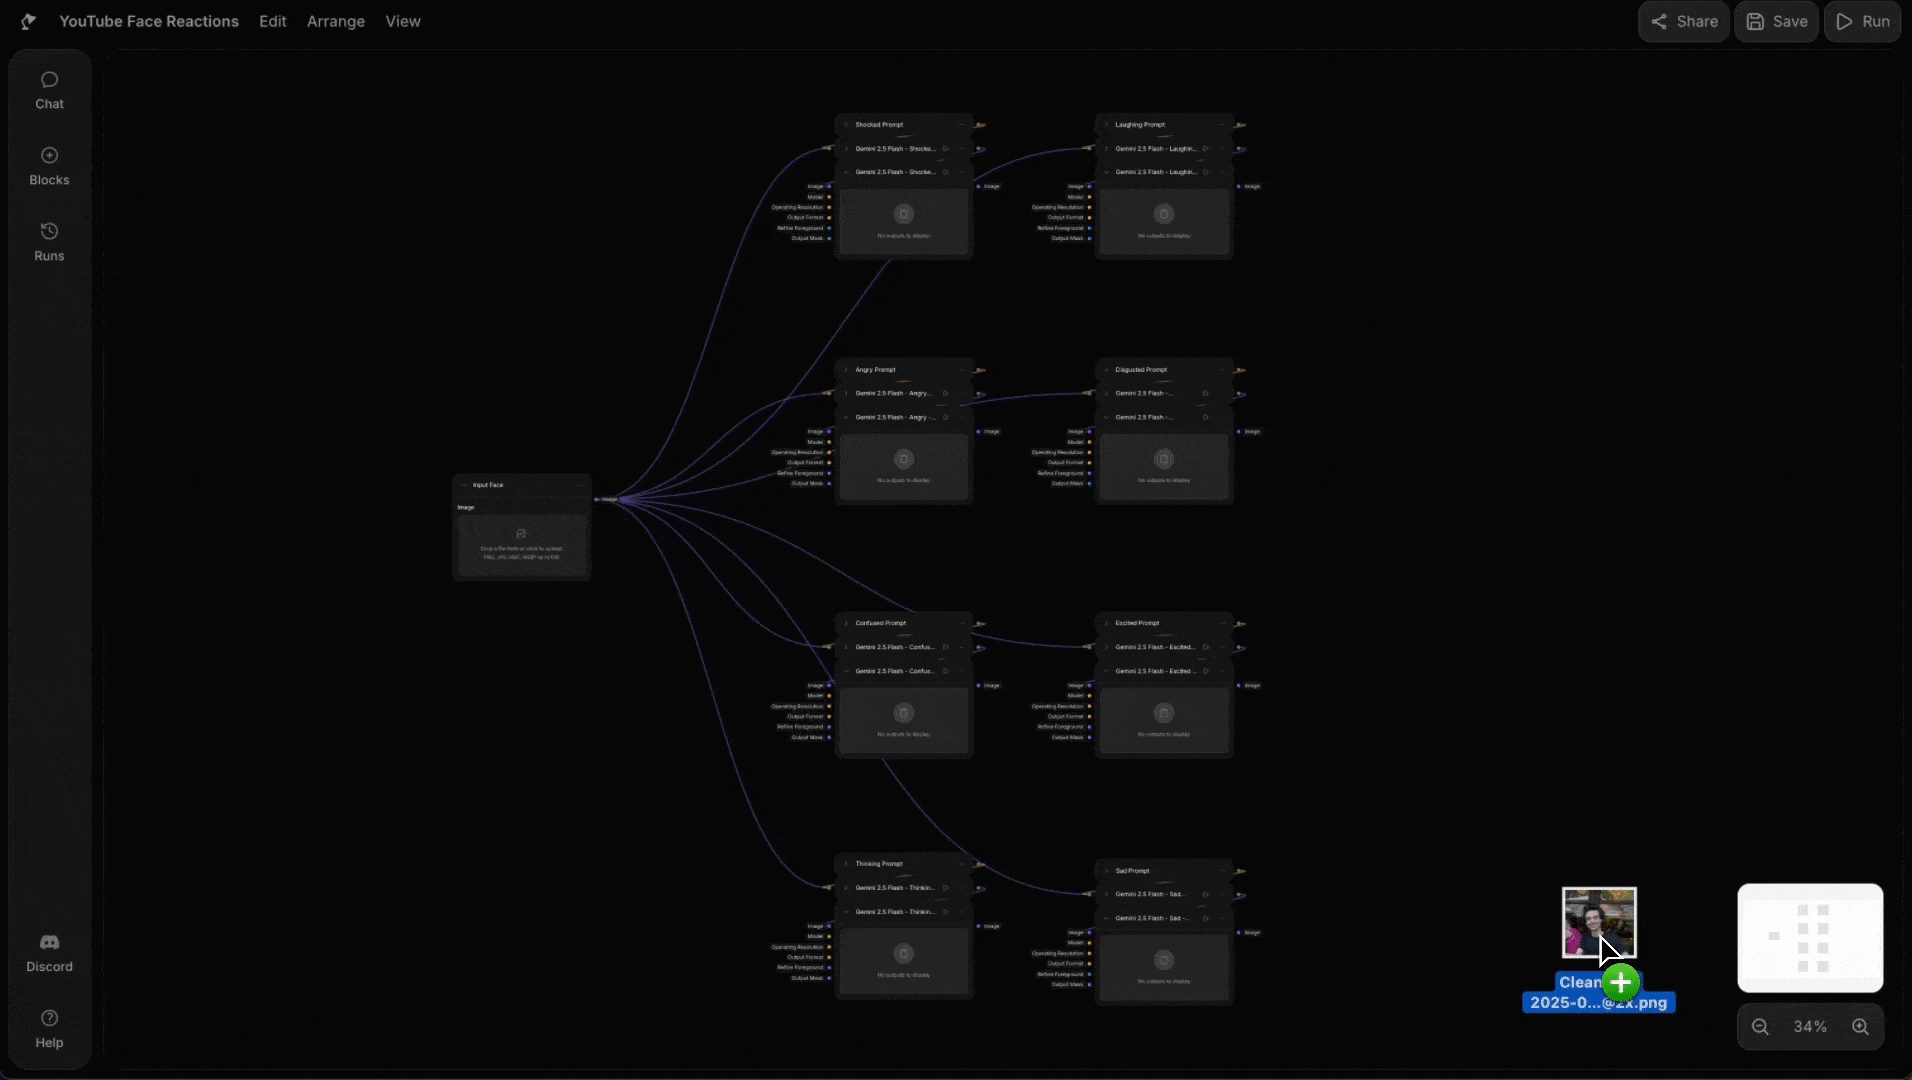Click the canvas minimap preview

pyautogui.click(x=1810, y=938)
